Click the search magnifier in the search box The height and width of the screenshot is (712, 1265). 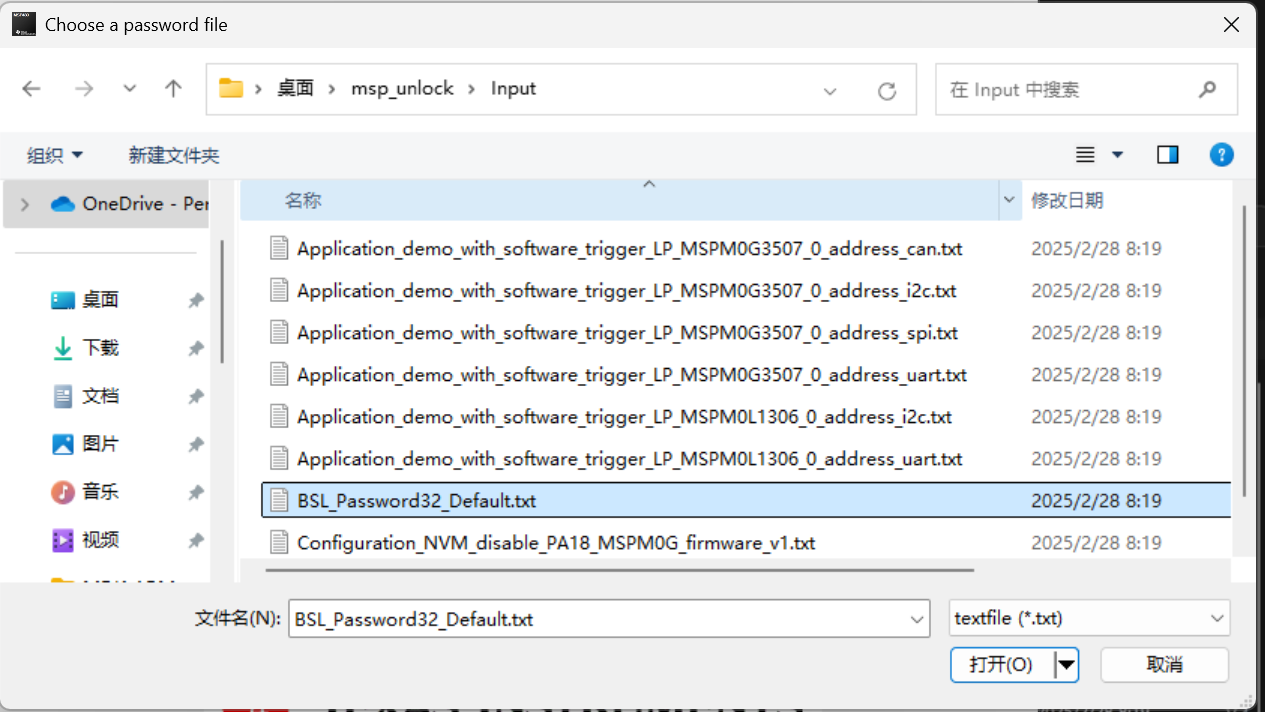coord(1206,89)
